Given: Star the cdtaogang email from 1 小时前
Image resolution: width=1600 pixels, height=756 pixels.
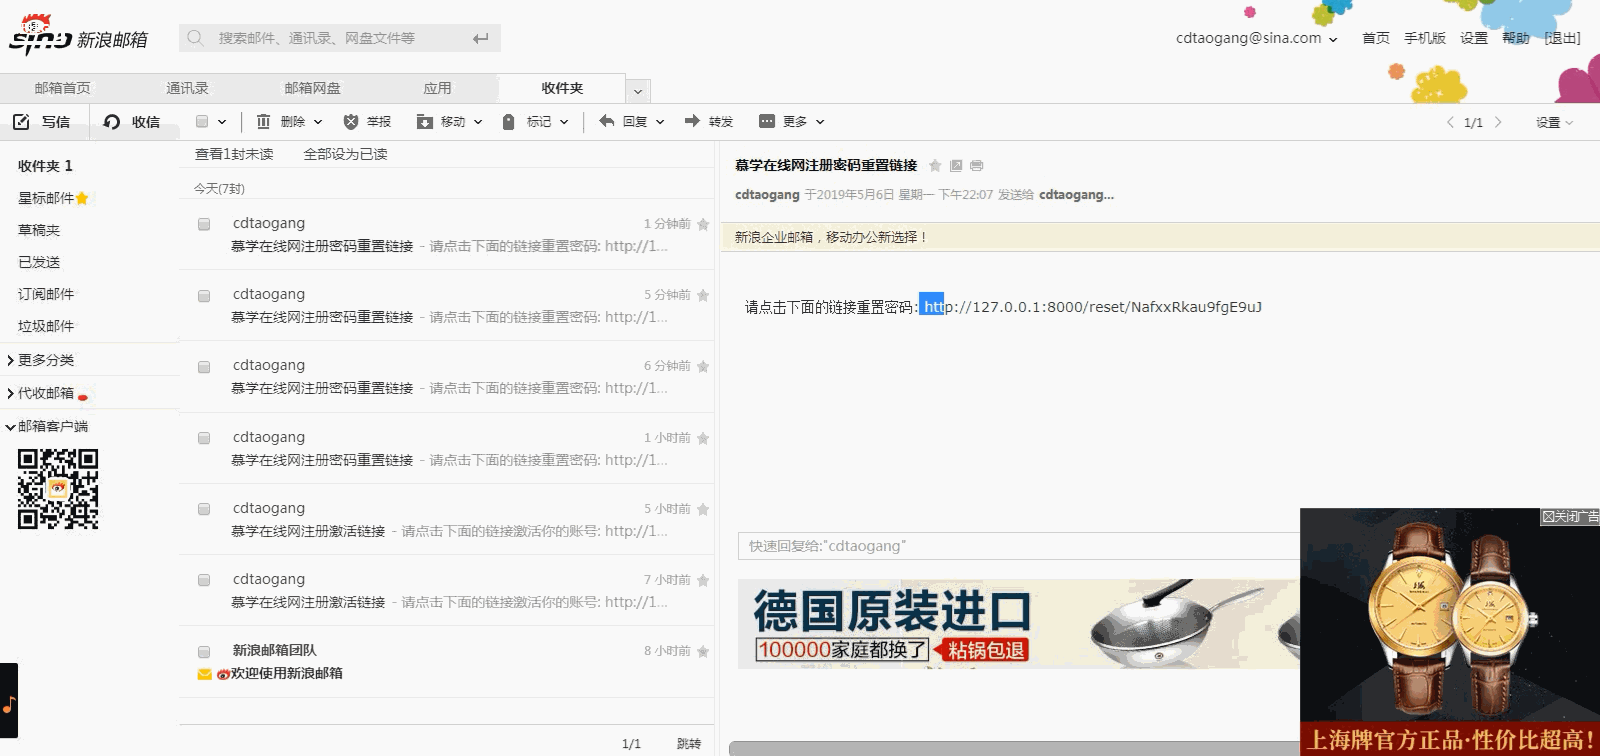Looking at the screenshot, I should [x=703, y=438].
